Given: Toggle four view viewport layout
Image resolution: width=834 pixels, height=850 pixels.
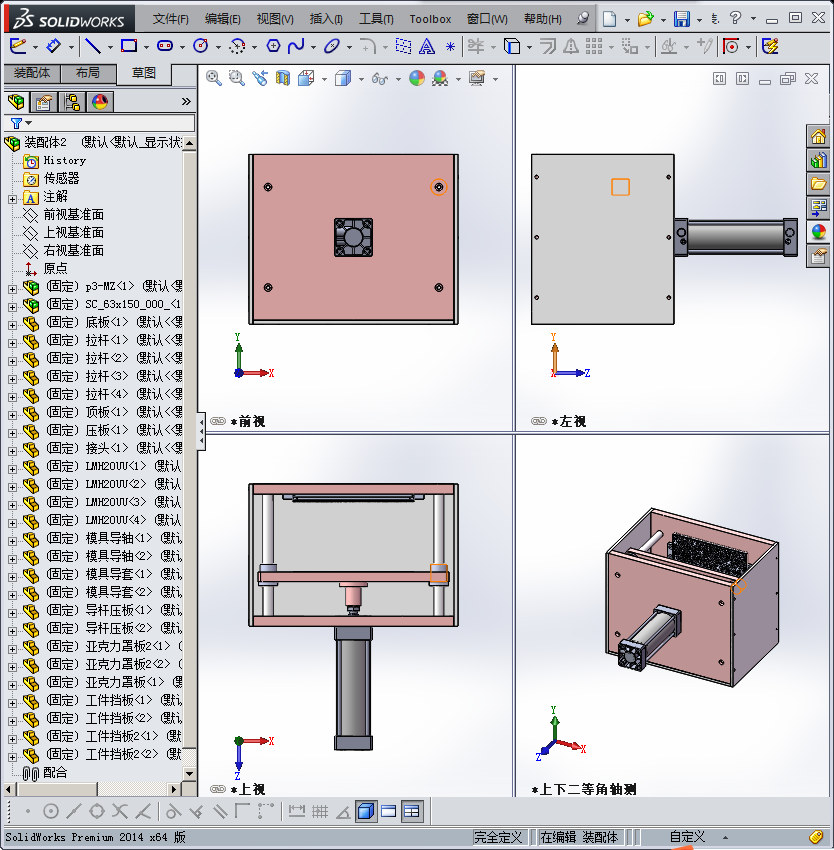Looking at the screenshot, I should click(412, 811).
